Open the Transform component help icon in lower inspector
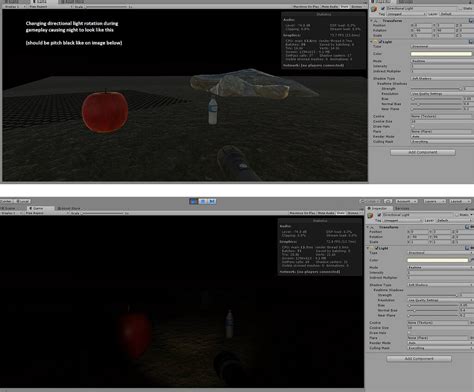Viewport: 474px width, 392px height. coord(468,227)
